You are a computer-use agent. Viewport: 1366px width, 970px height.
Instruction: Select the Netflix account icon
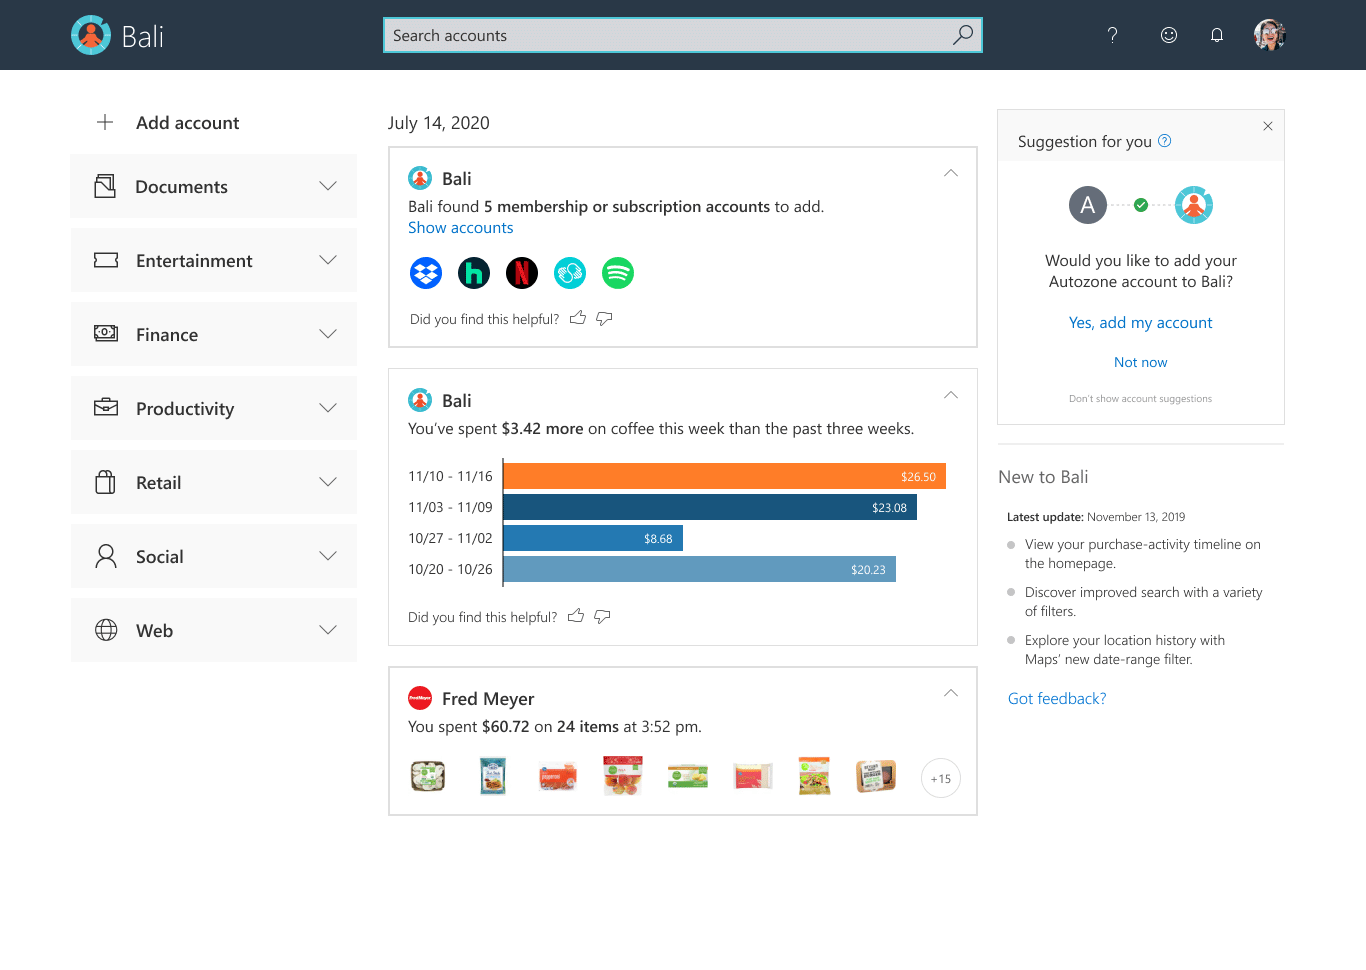point(522,273)
